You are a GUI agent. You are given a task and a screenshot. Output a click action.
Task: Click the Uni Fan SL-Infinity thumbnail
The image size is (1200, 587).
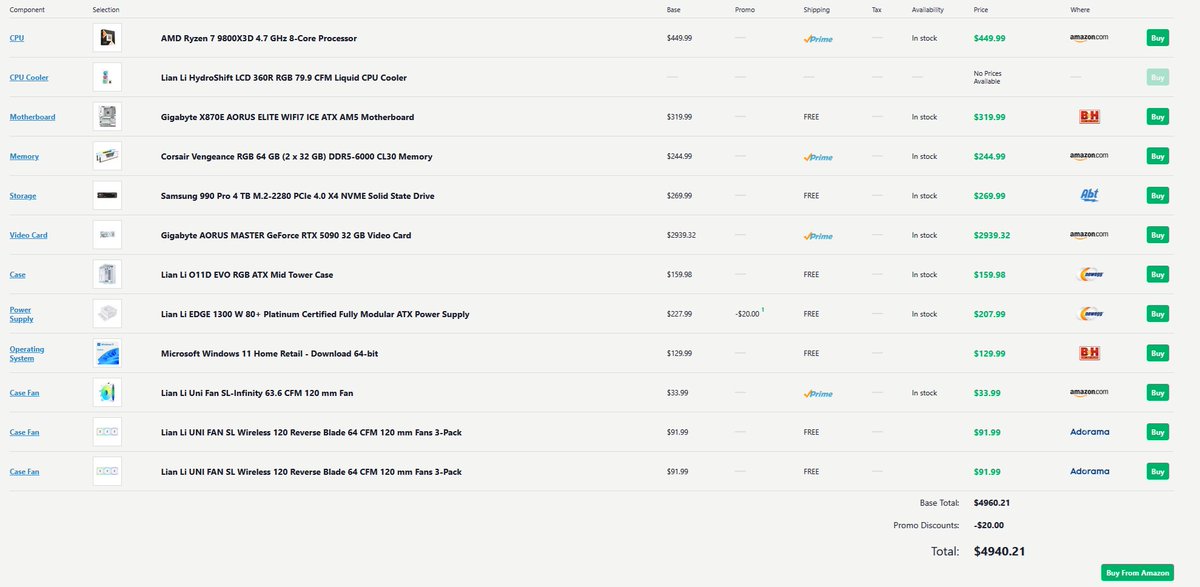click(x=107, y=393)
